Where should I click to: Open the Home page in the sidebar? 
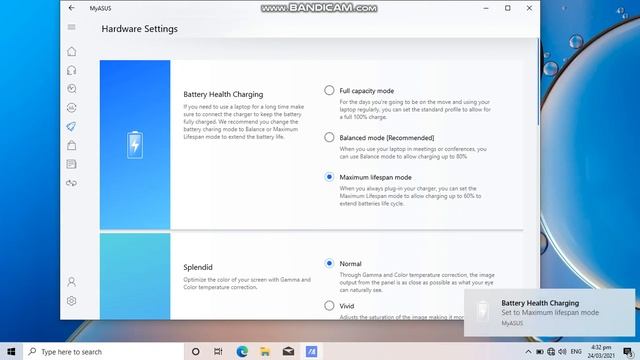[71, 51]
